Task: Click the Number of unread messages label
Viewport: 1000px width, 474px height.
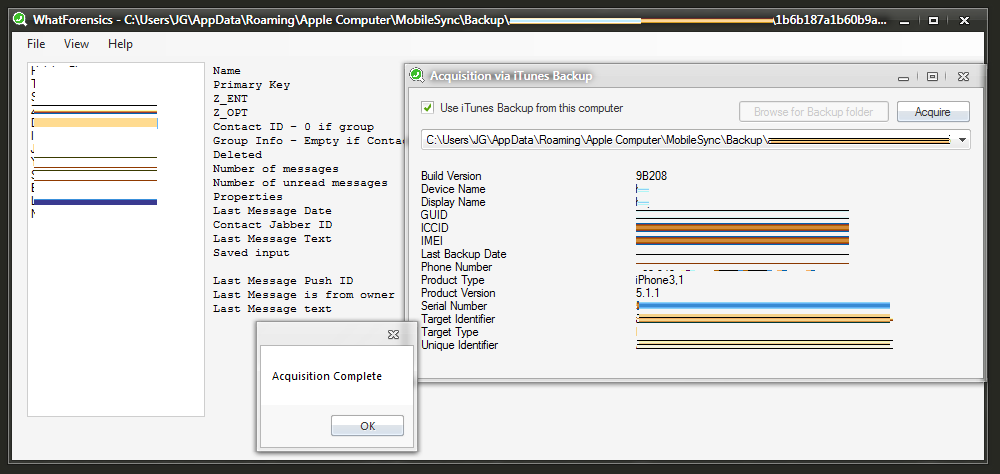Action: [300, 183]
